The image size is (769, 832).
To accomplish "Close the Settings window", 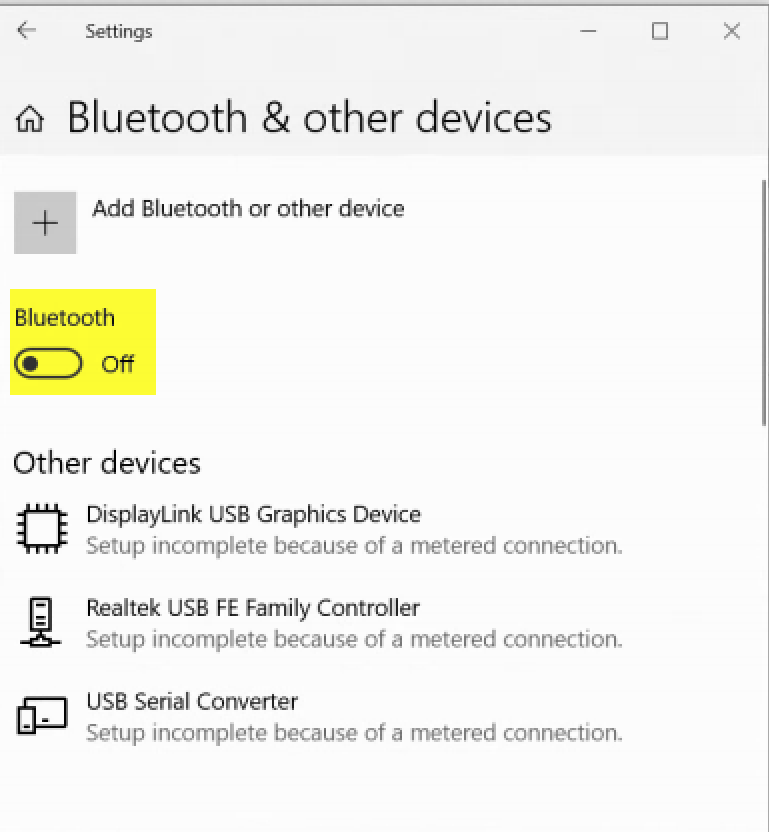I will coord(732,31).
